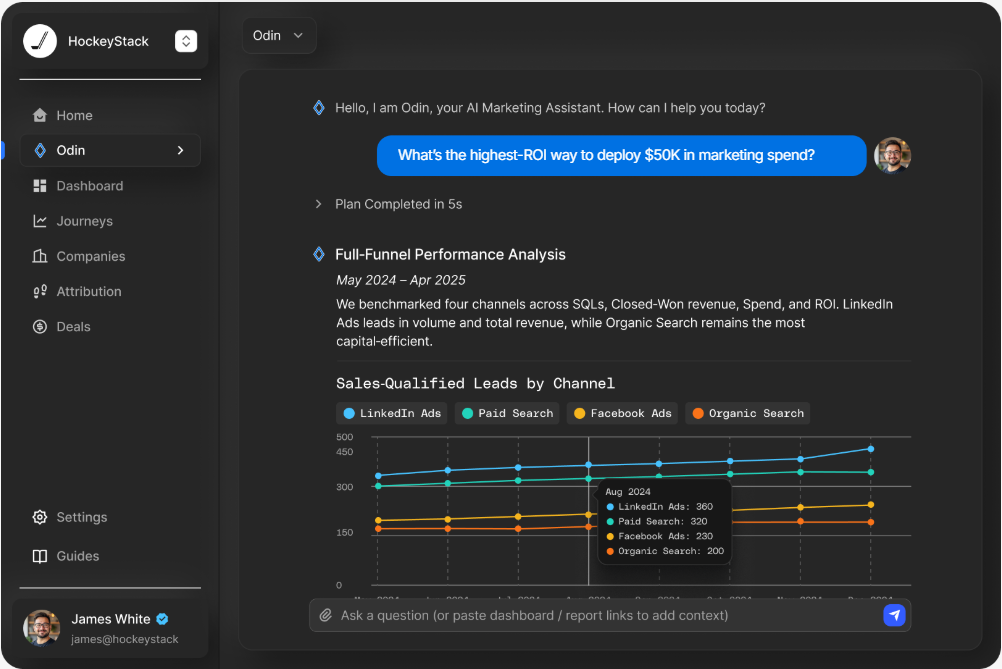Click the Settings gear icon
The image size is (1002, 669).
(40, 517)
